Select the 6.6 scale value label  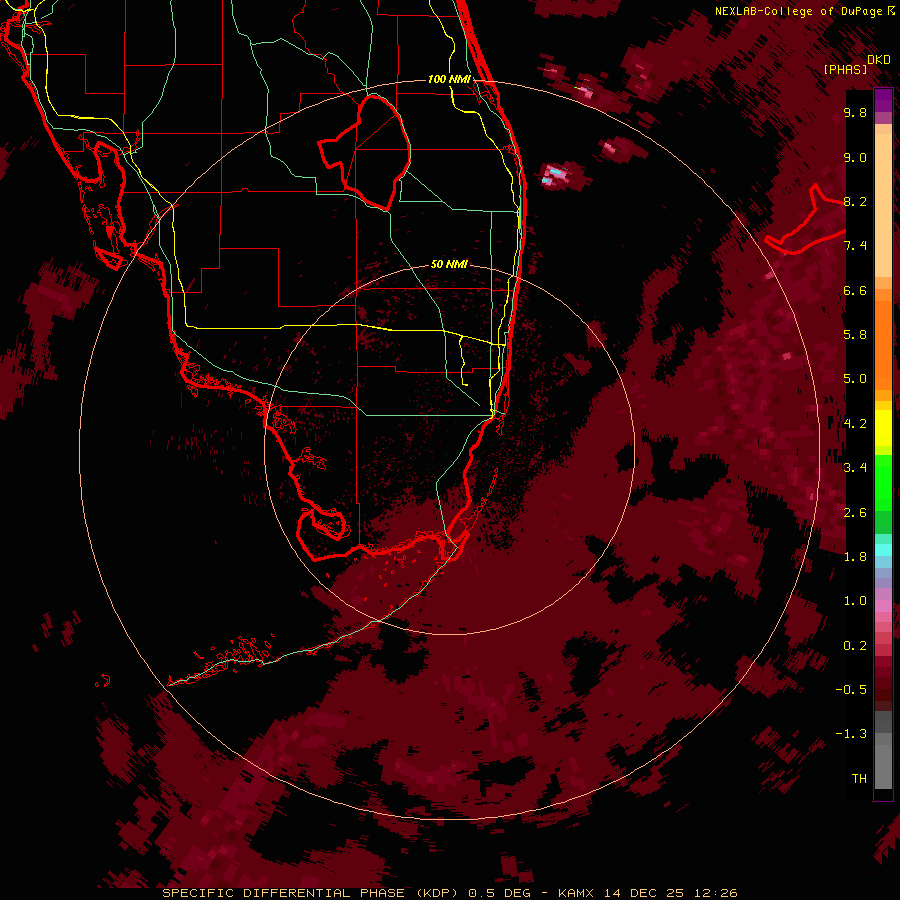click(855, 290)
